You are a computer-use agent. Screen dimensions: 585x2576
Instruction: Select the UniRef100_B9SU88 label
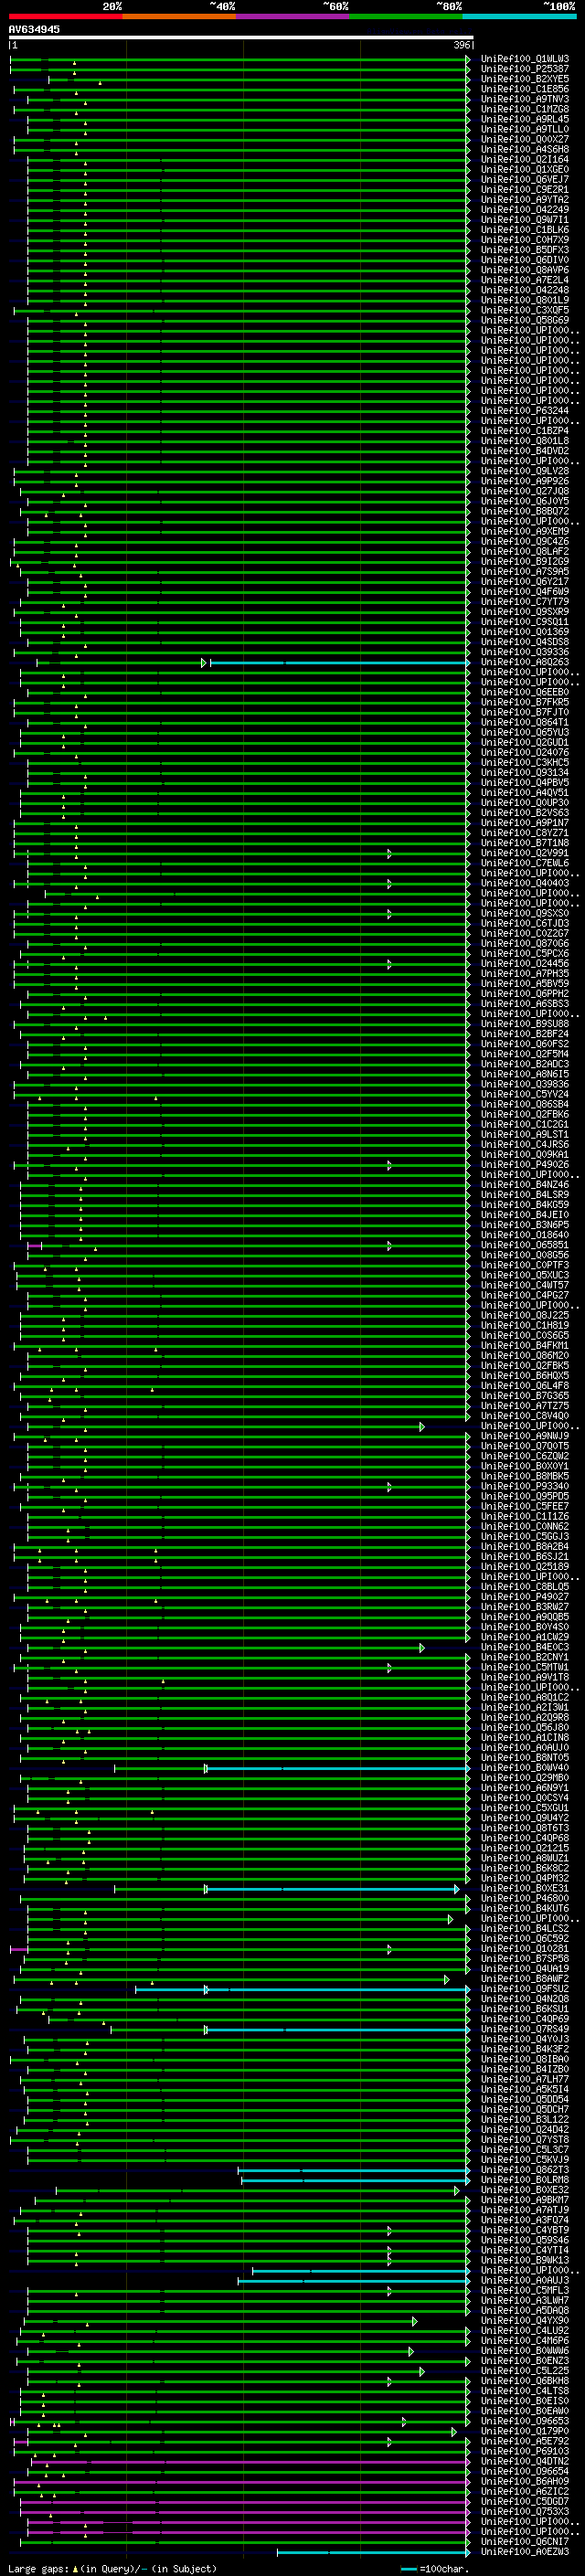coord(525,1024)
